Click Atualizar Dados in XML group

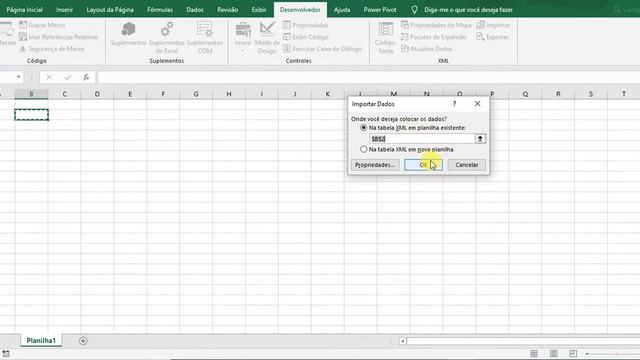click(427, 49)
